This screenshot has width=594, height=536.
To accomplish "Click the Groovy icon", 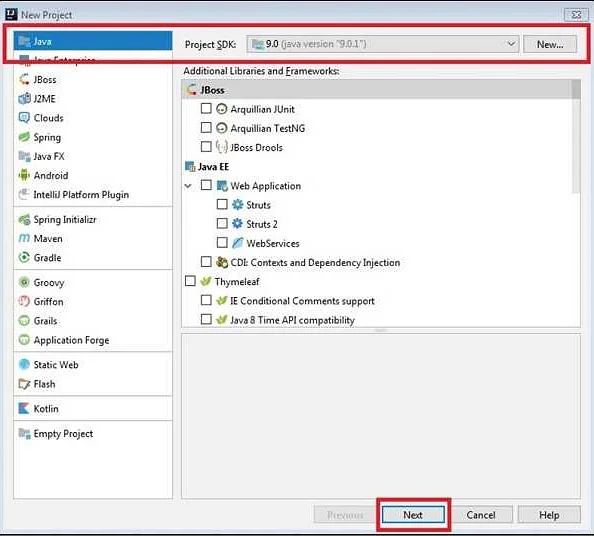I will point(24,282).
